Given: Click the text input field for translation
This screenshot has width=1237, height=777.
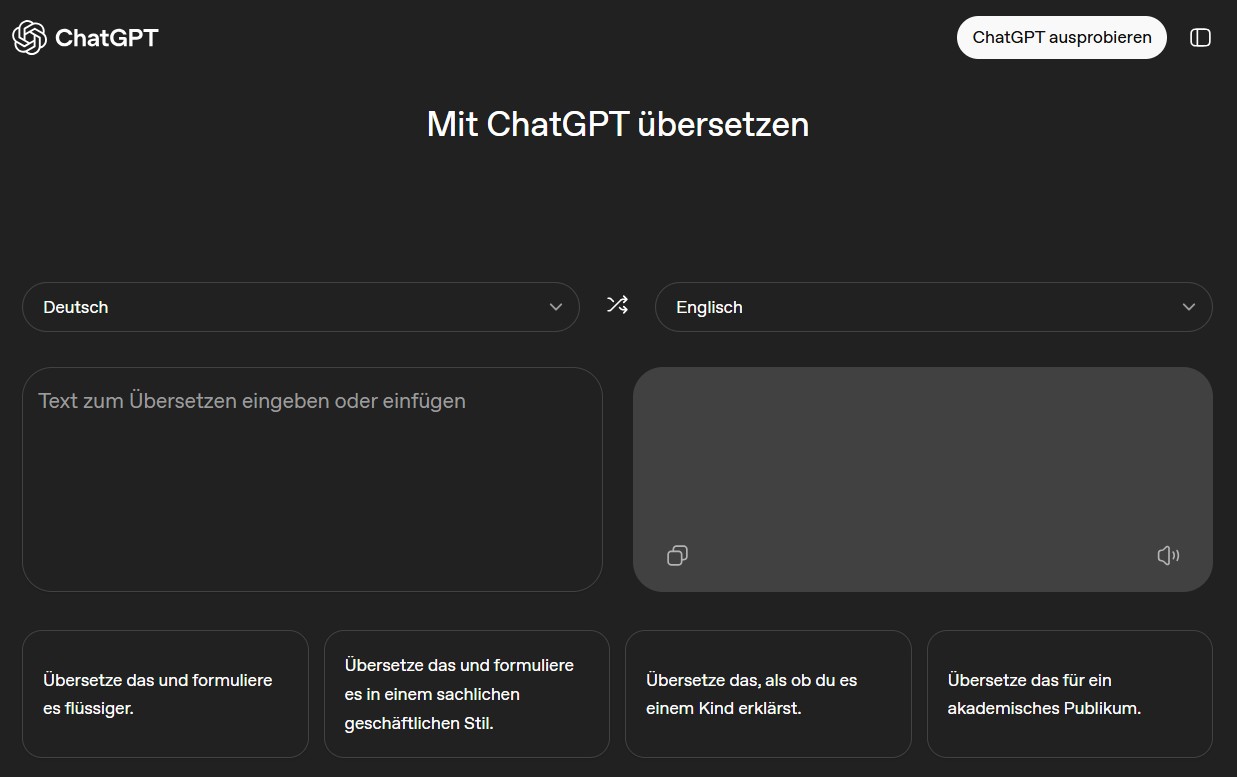Looking at the screenshot, I should tap(313, 480).
